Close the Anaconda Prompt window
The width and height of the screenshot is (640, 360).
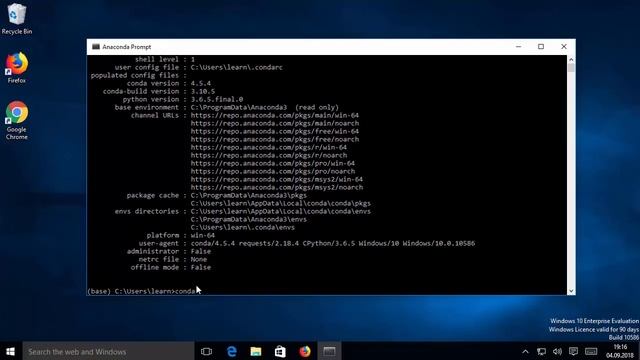point(564,47)
